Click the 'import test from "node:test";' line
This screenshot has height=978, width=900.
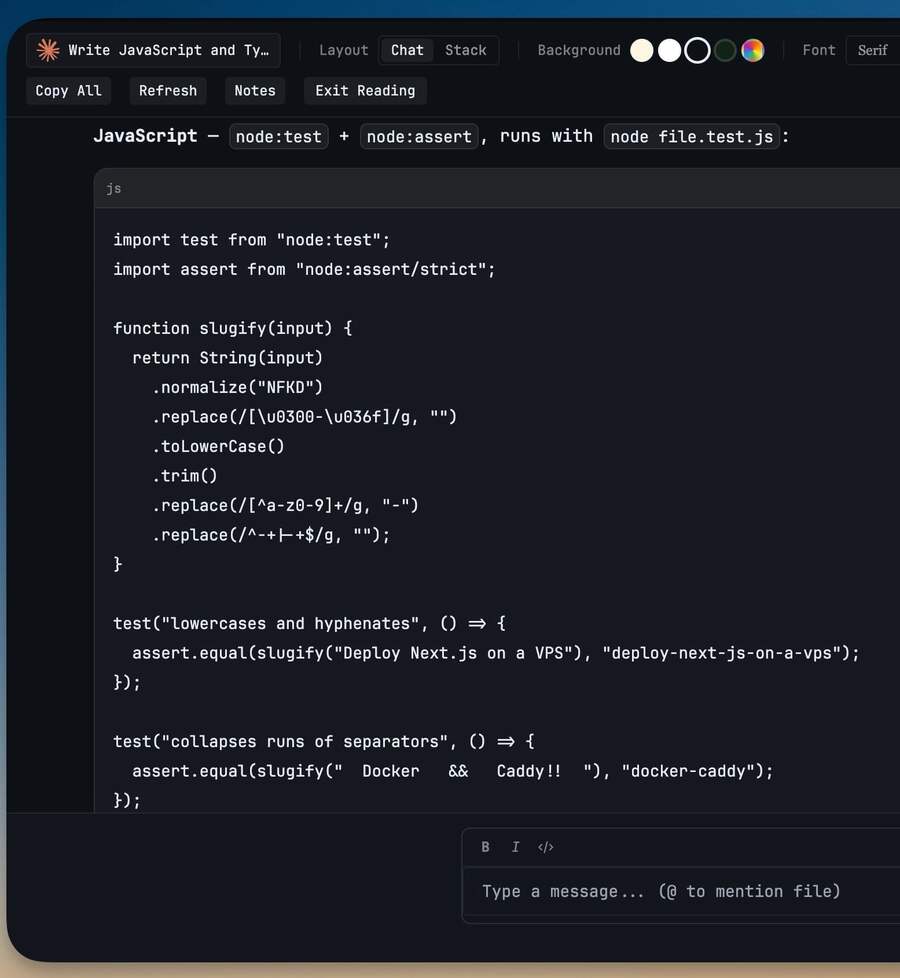click(251, 240)
